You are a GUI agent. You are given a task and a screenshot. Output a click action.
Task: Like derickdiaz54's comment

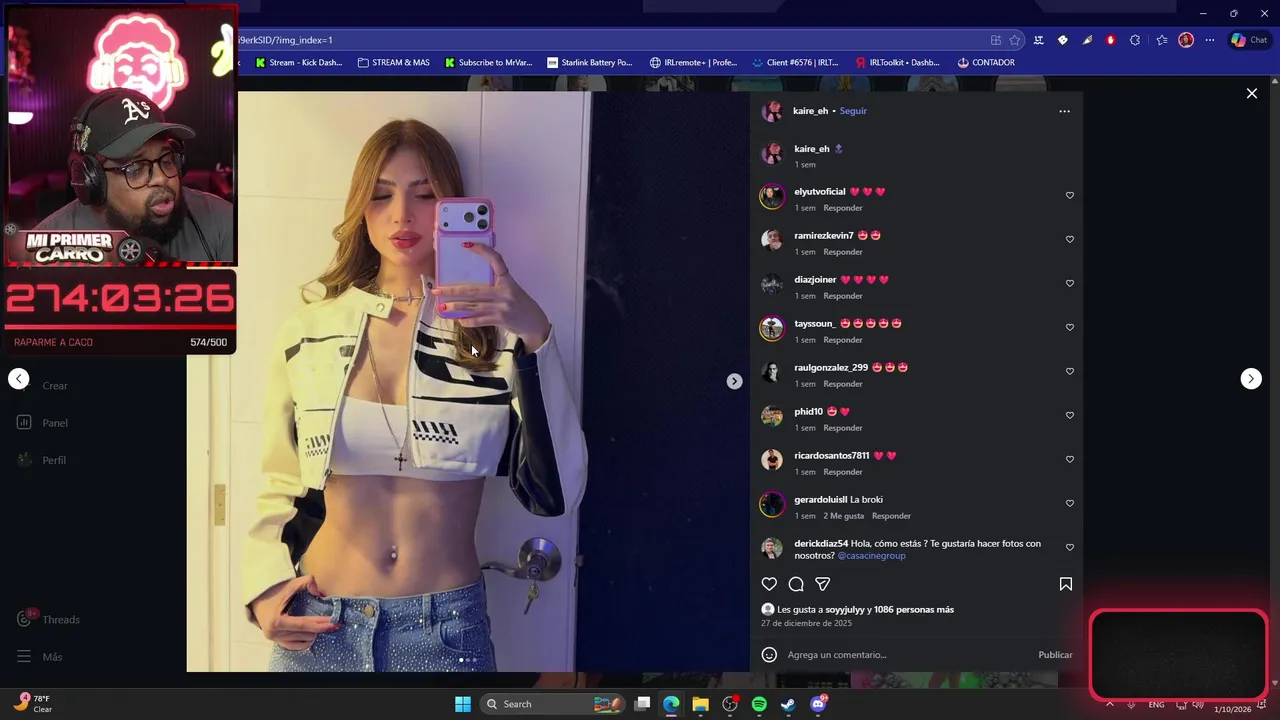pyautogui.click(x=1069, y=547)
